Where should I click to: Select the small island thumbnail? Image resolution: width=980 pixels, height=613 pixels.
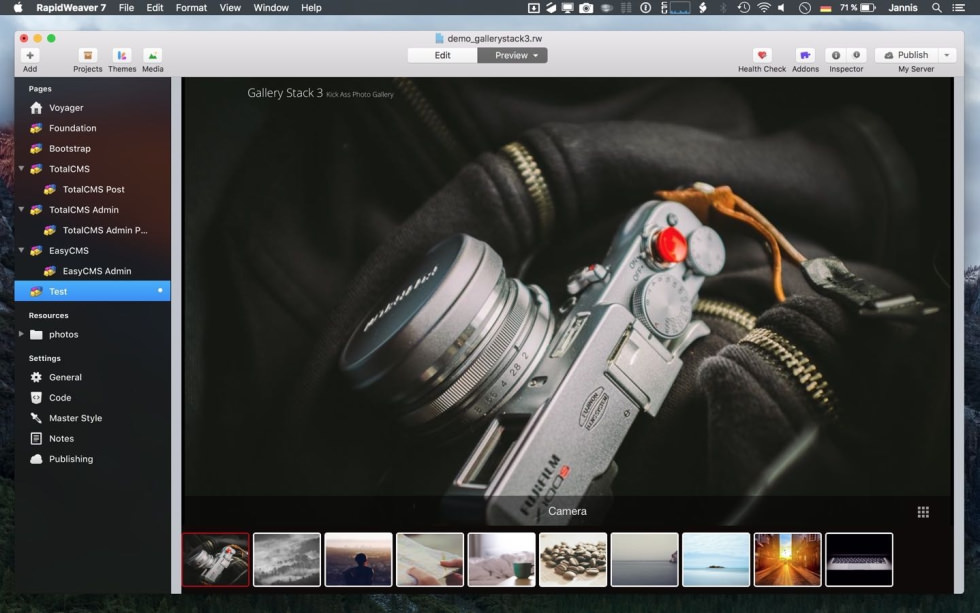pos(716,559)
